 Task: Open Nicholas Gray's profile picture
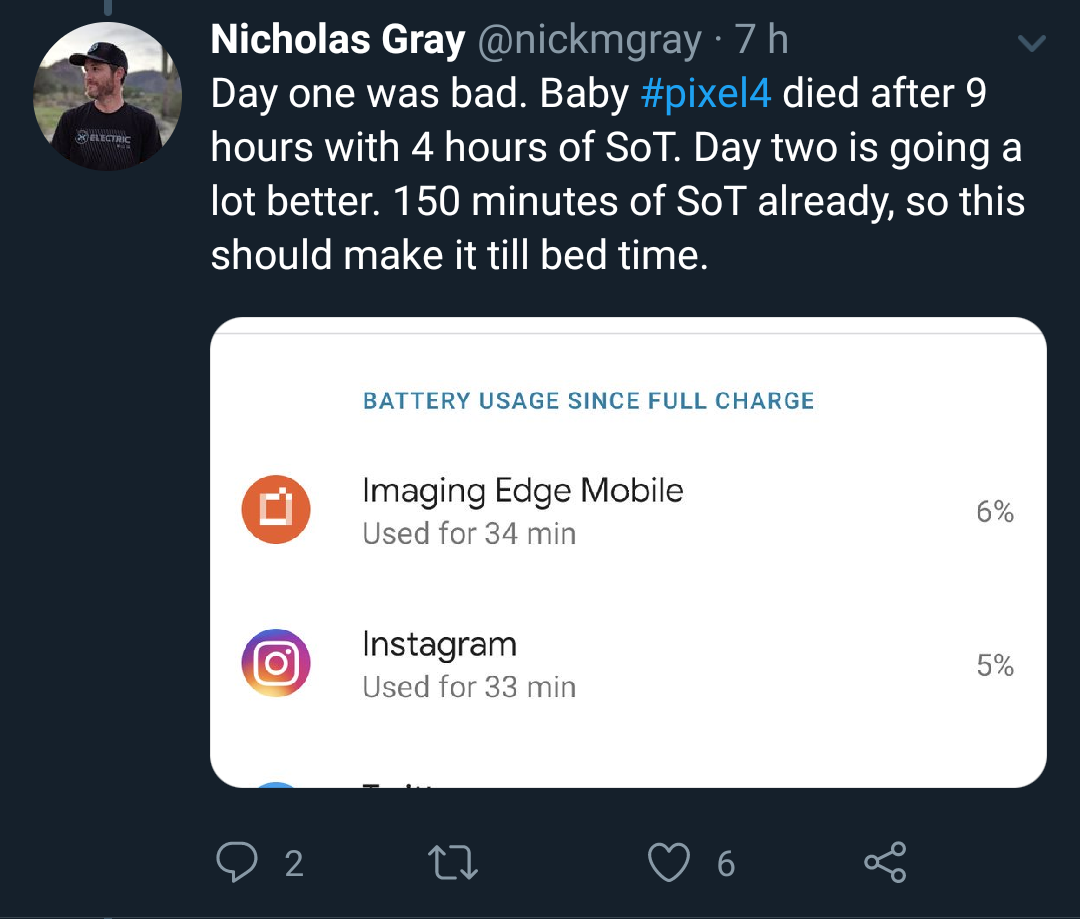click(x=107, y=96)
